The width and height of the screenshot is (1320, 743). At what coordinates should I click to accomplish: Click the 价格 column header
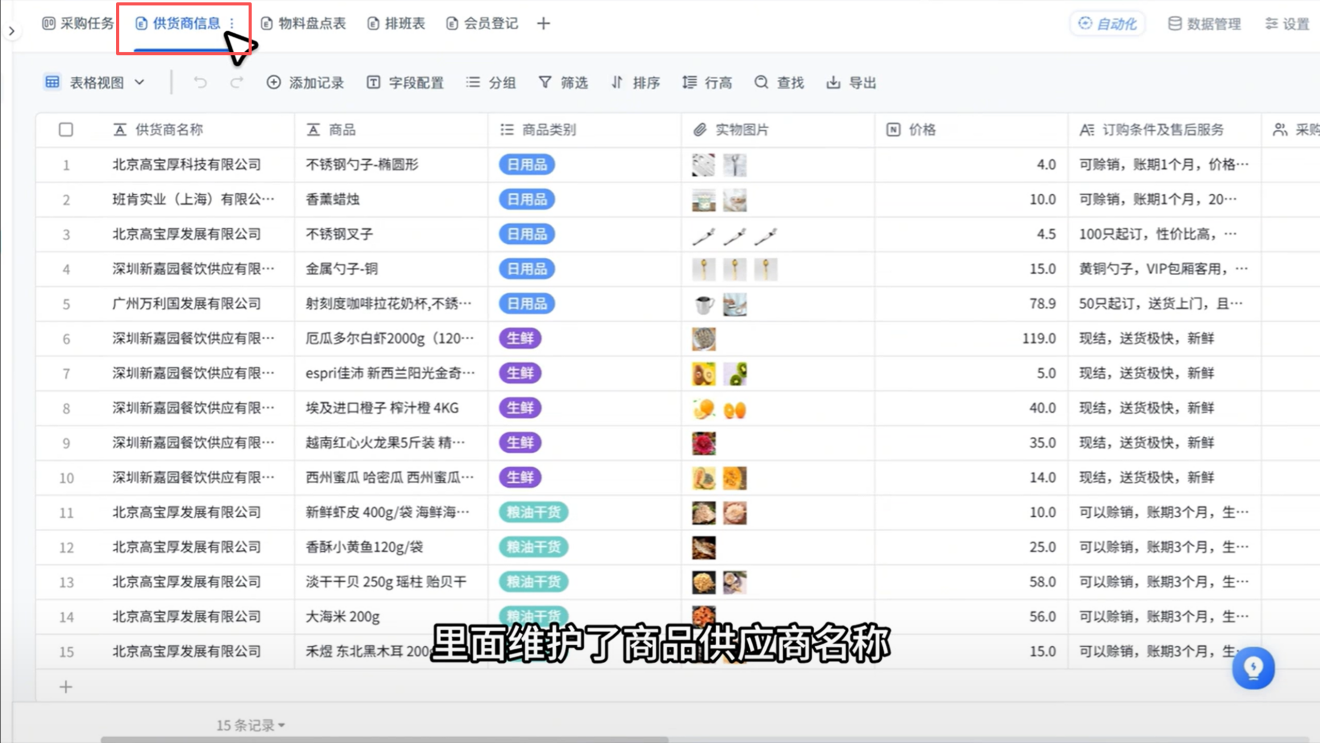[971, 130]
